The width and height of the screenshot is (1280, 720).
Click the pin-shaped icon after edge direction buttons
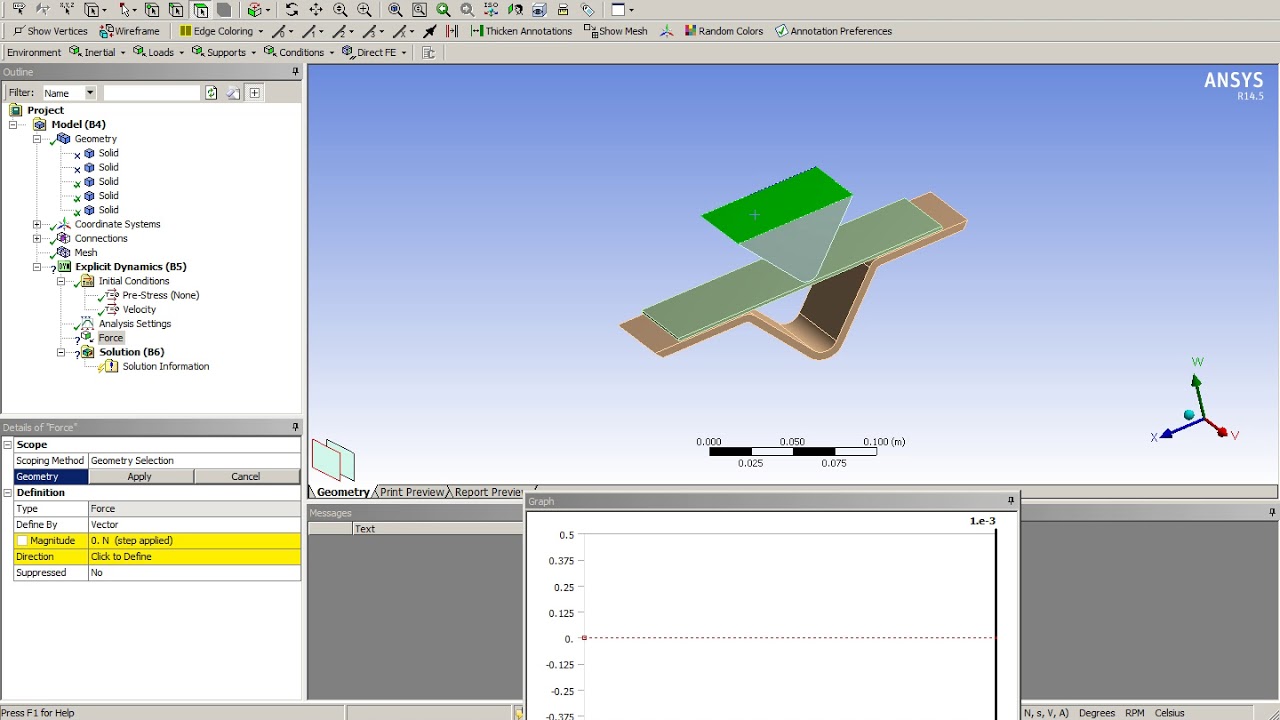[x=429, y=31]
